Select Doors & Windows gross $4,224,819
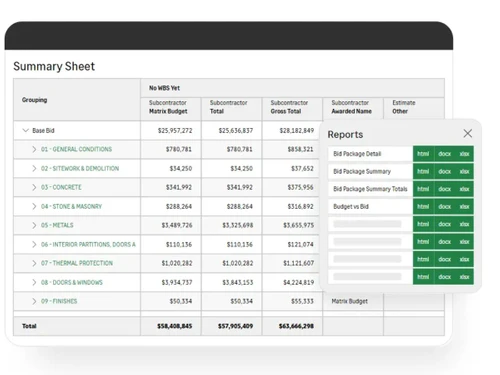The width and height of the screenshot is (500, 375). point(299,282)
